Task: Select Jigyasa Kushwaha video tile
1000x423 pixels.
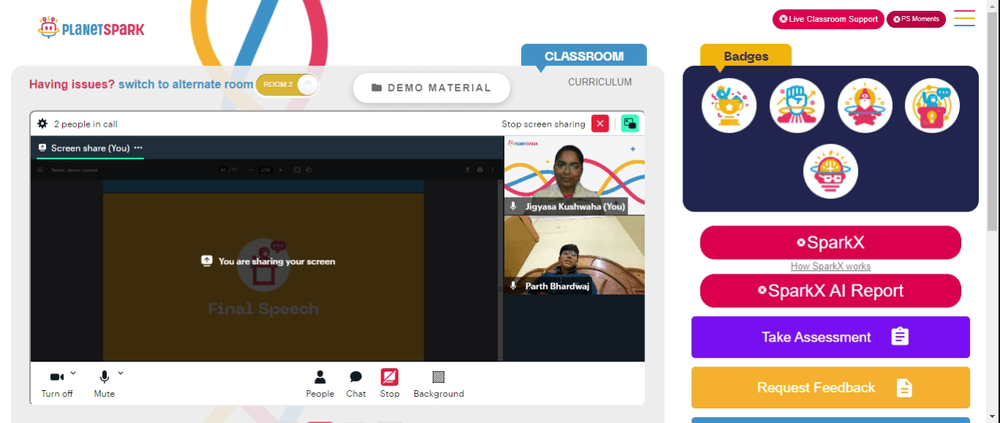Action: 575,175
